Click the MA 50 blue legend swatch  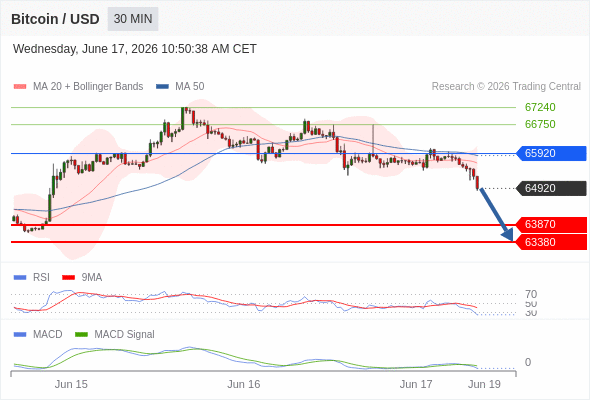(162, 87)
